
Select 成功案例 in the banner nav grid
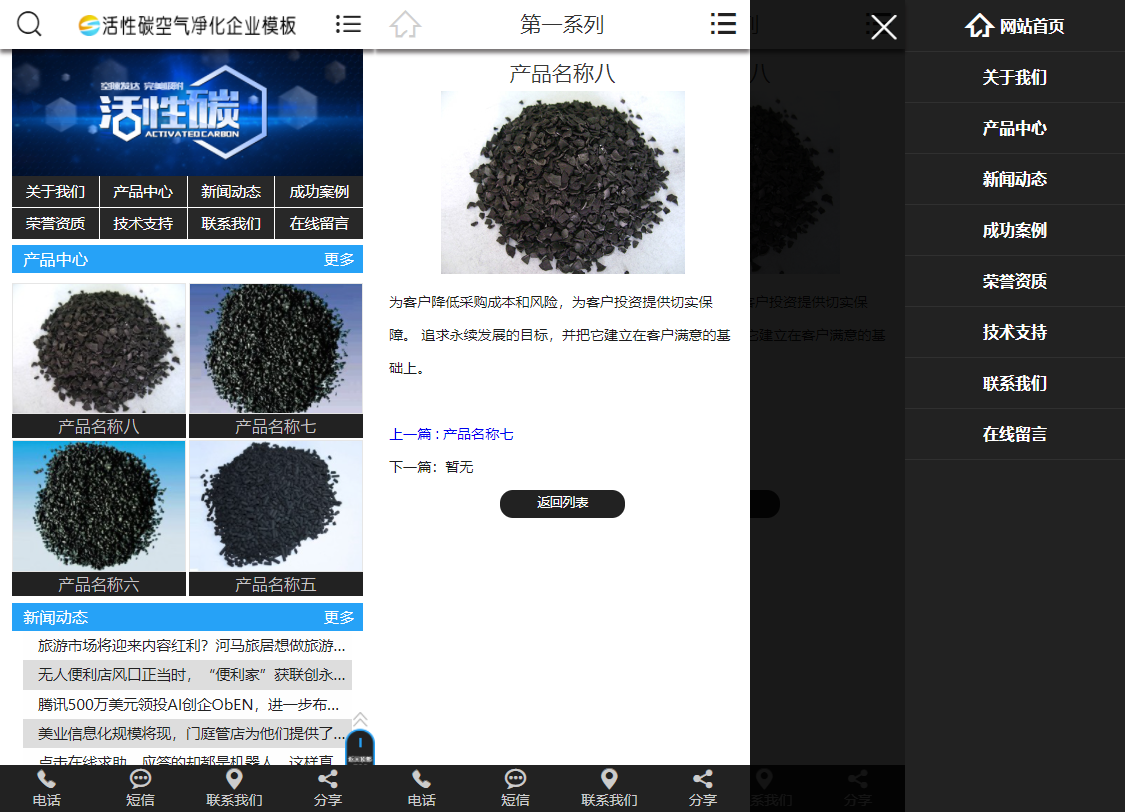319,192
